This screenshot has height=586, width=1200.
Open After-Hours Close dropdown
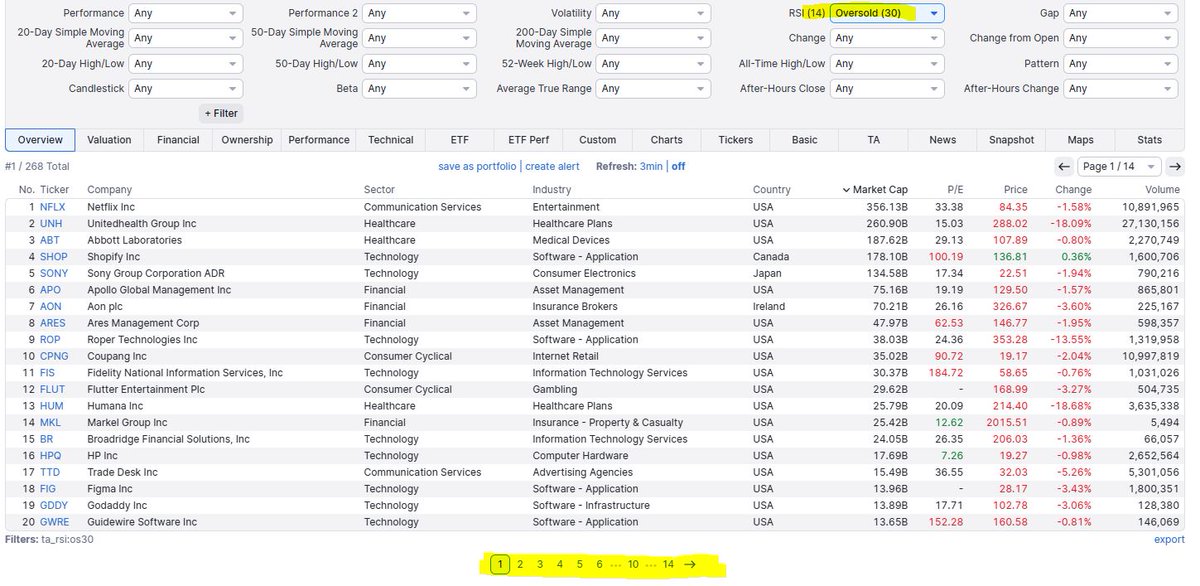[x=887, y=88]
